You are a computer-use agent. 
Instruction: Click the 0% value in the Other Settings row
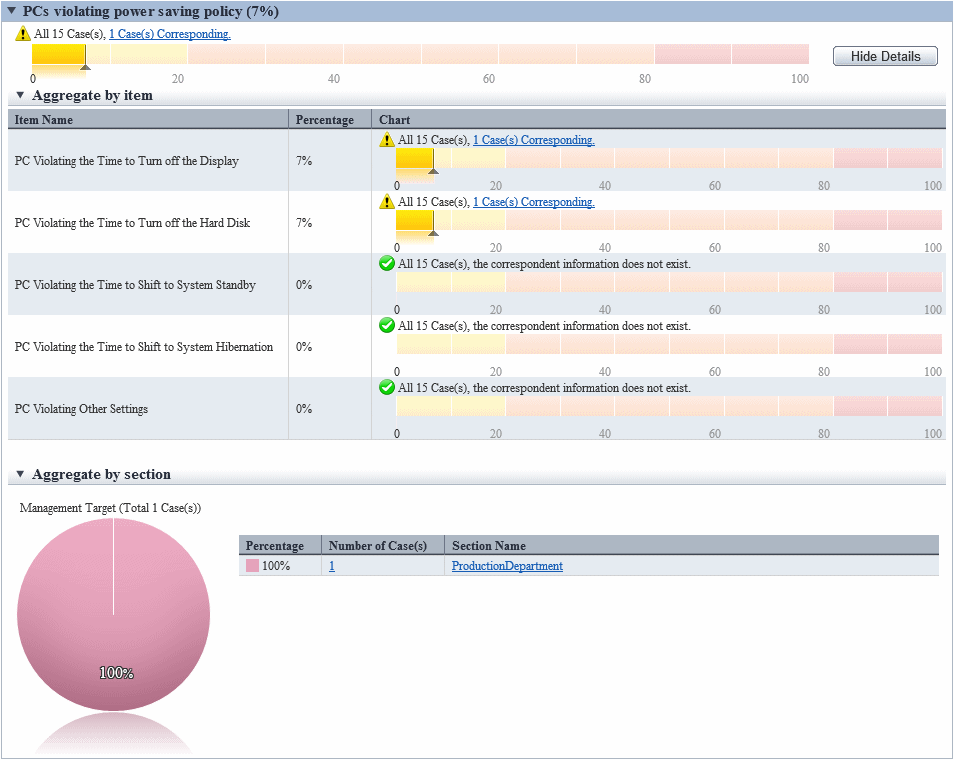(304, 409)
